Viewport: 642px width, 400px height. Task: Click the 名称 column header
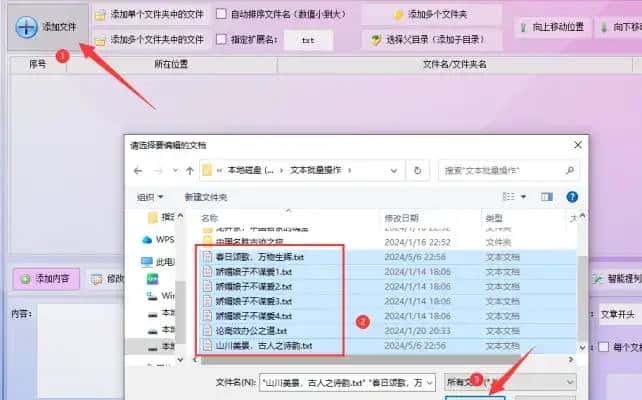[x=209, y=219]
